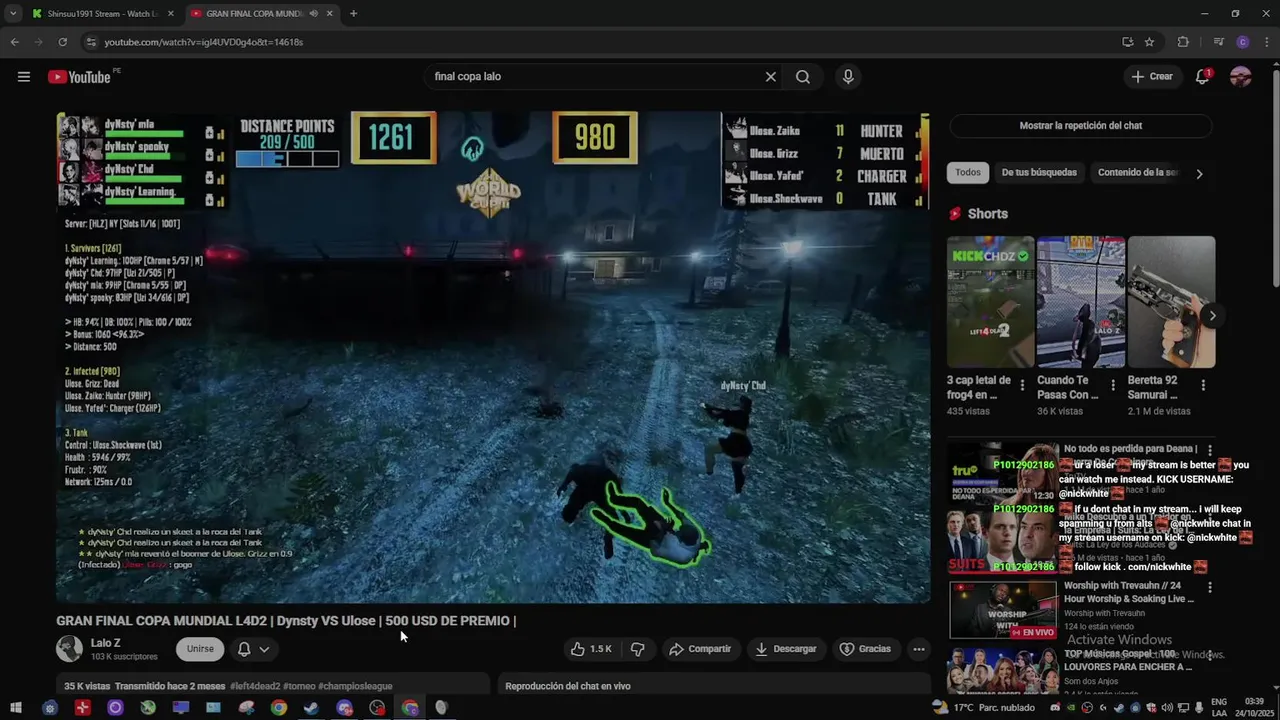Go back with the browser back arrow
Viewport: 1280px width, 720px height.
[14, 42]
